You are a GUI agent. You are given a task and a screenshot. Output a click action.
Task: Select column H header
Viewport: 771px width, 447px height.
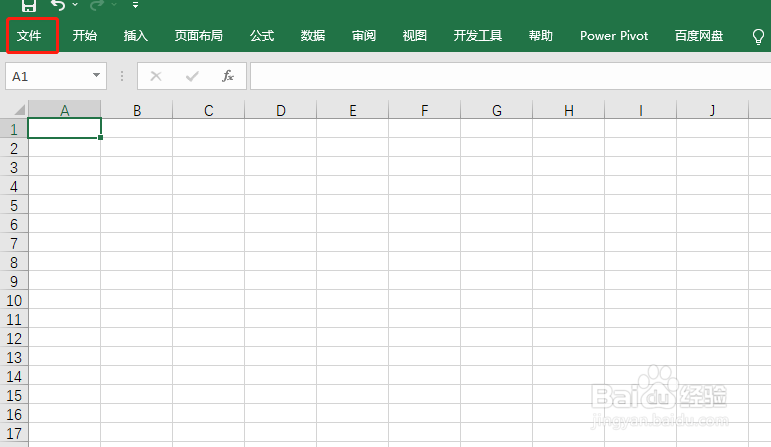pos(568,110)
